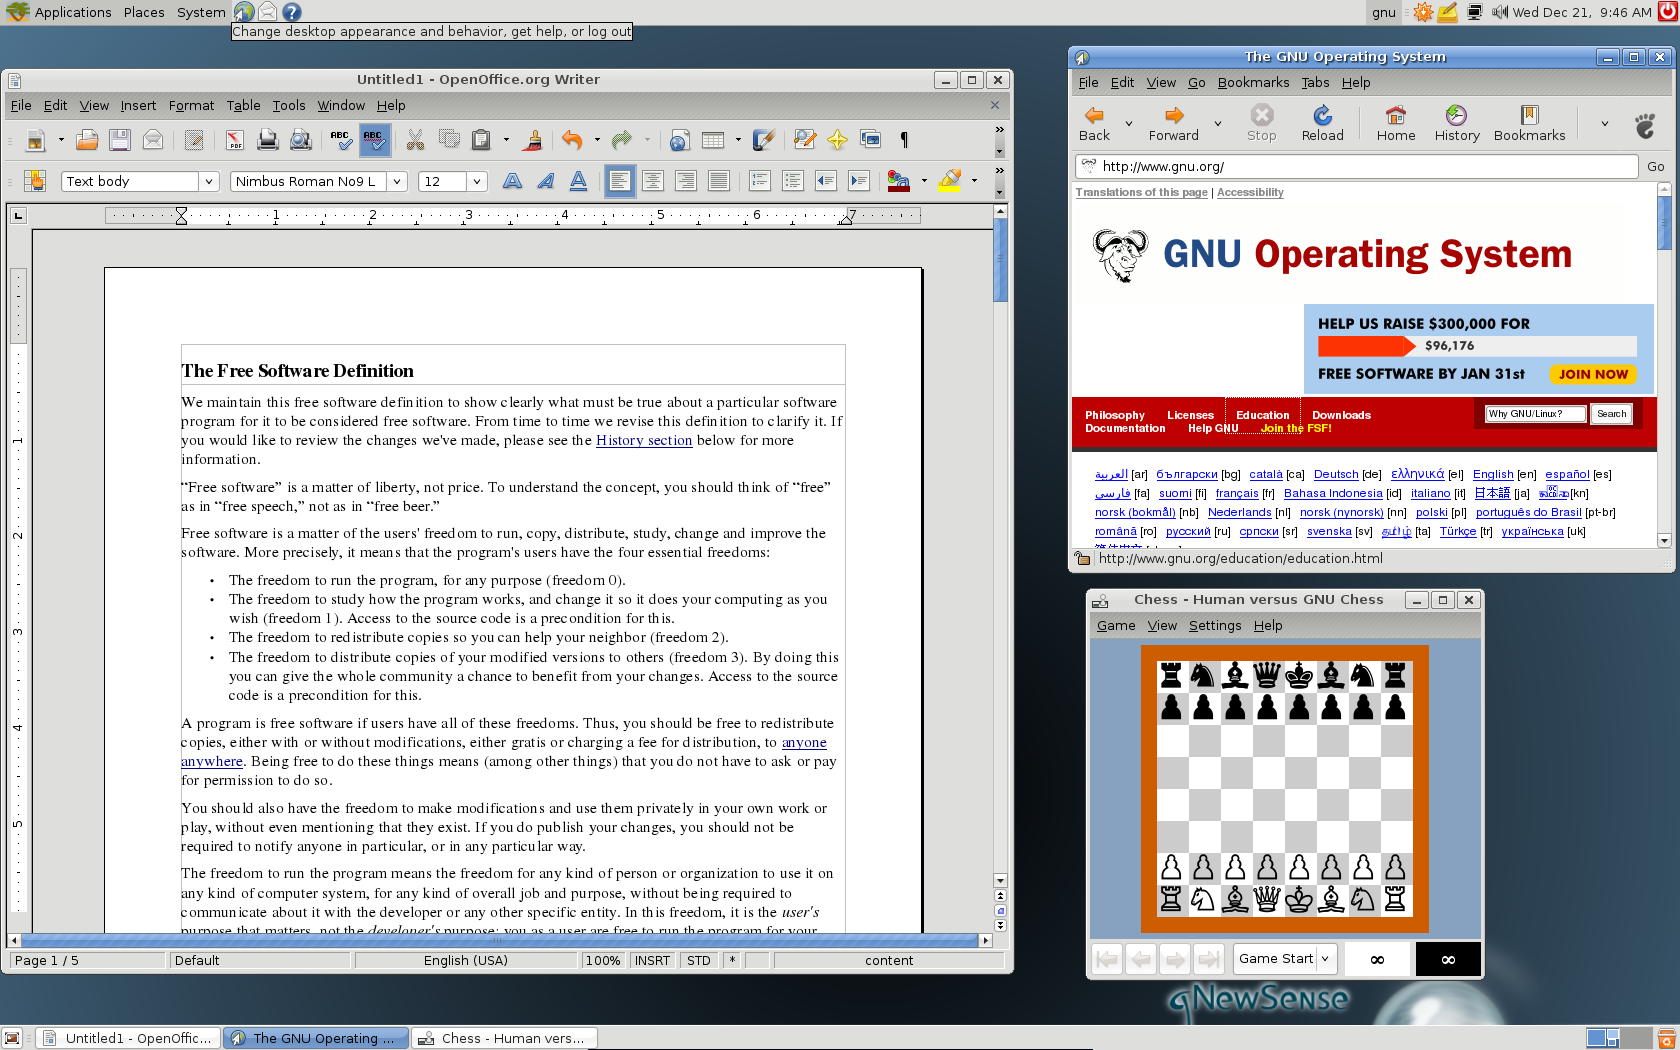Run spellcheck in Writer
Viewport: 1680px width, 1050px height.
point(341,140)
